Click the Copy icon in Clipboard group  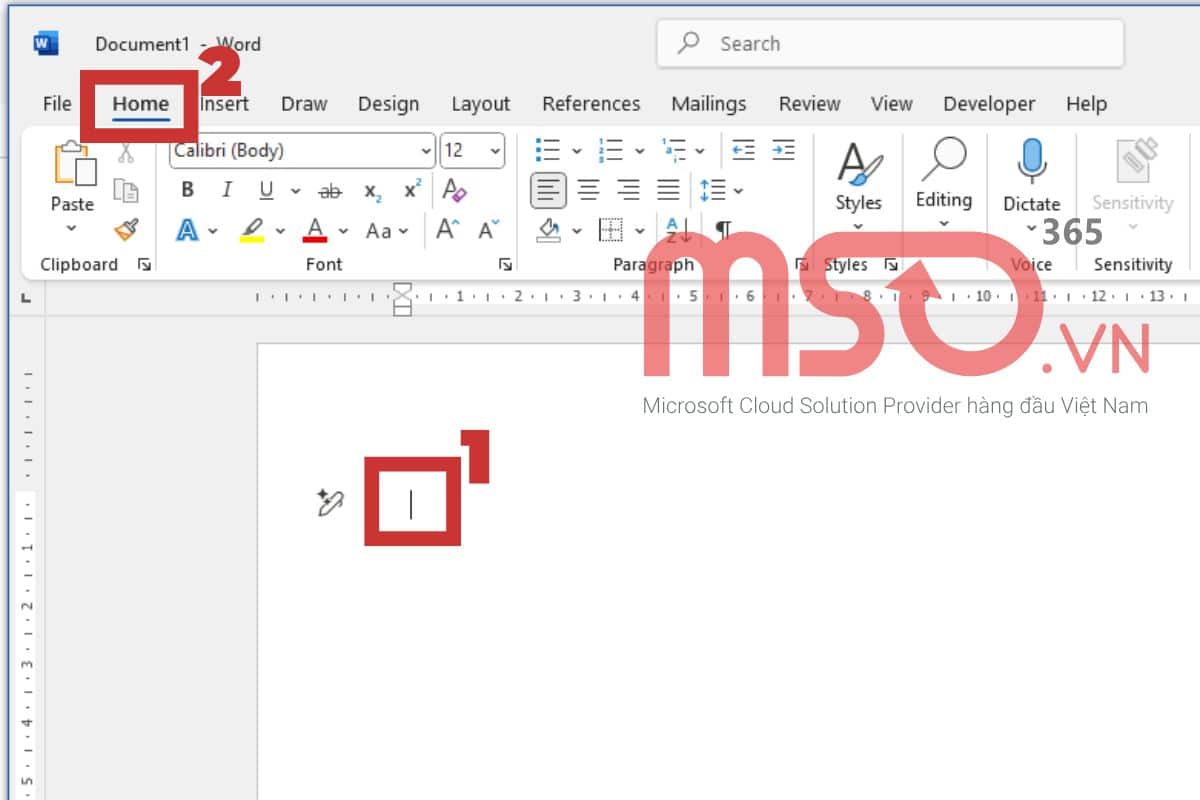pos(126,191)
